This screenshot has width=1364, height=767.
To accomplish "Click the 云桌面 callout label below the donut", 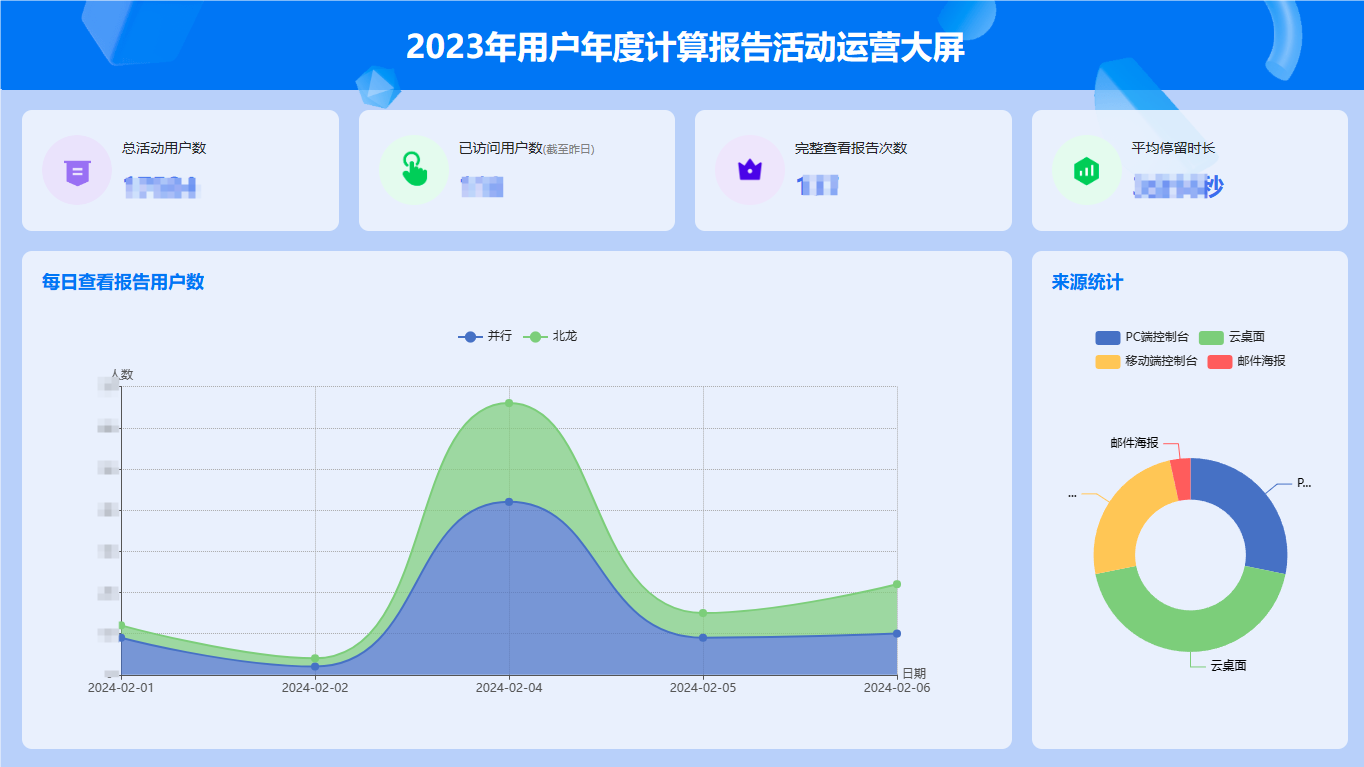I will coord(1228,665).
